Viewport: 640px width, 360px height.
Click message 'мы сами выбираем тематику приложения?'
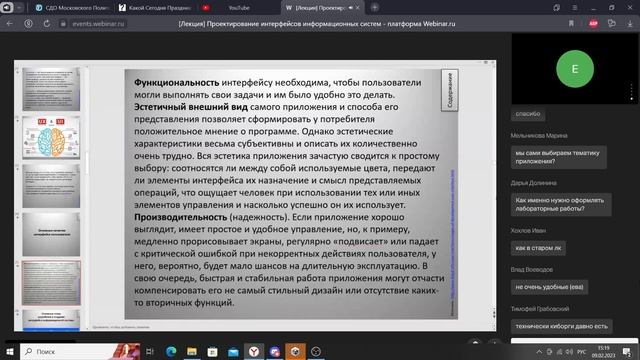558,157
